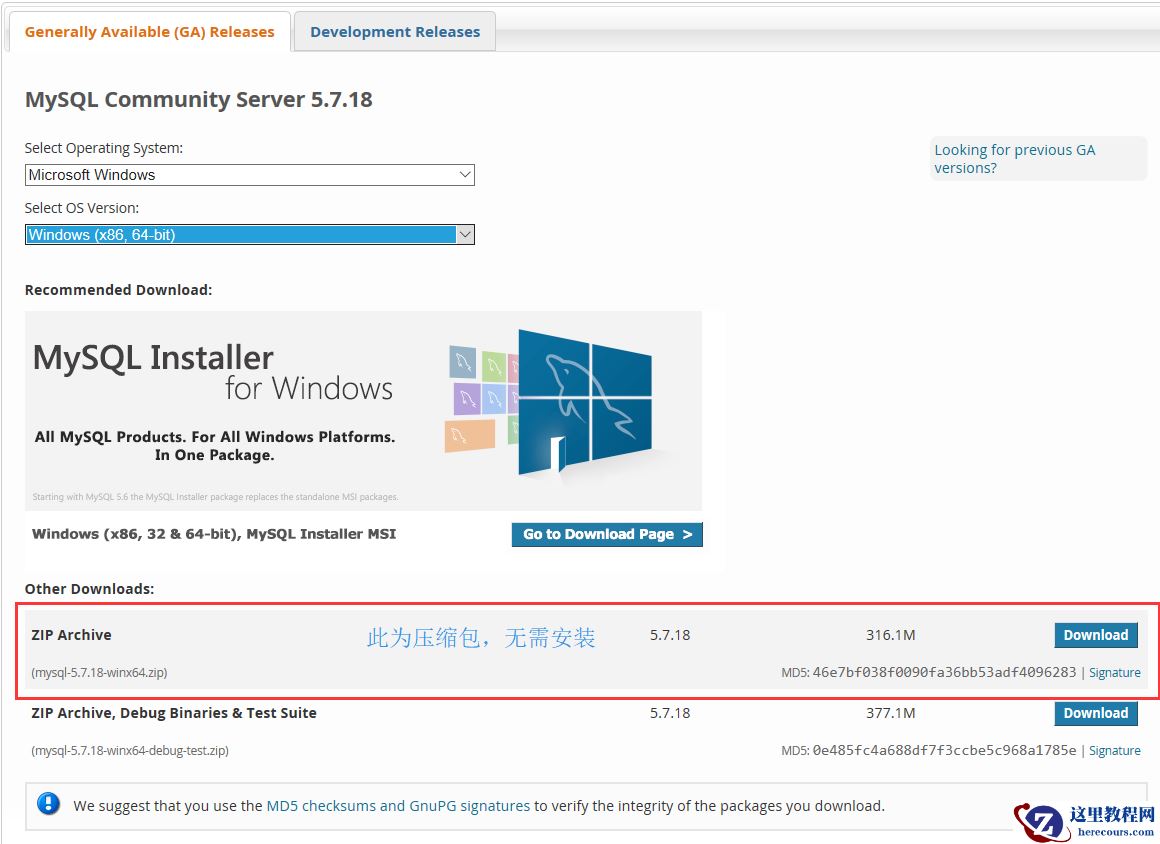Click the herecours.com watermark logo
Image resolution: width=1160 pixels, height=844 pixels.
click(1080, 820)
